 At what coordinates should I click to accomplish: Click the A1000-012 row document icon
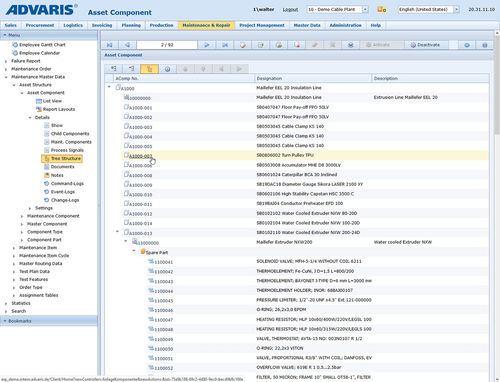coord(126,213)
